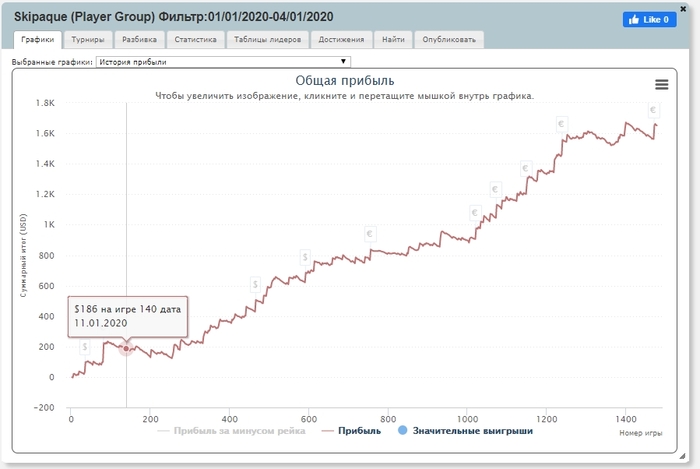Click the dollar win marker near game 40
The height and width of the screenshot is (469, 700).
[85, 347]
